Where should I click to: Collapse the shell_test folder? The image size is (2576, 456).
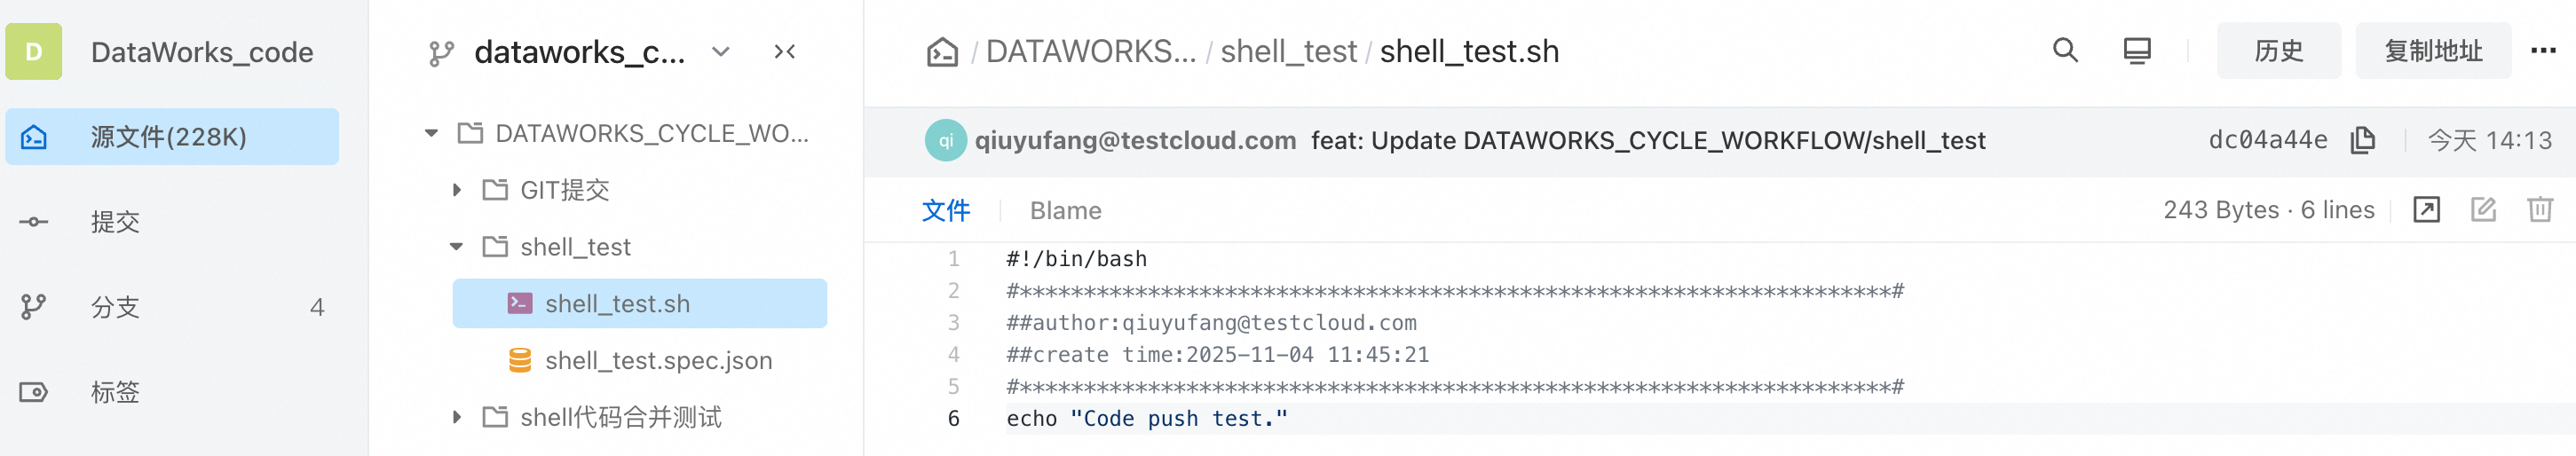457,247
